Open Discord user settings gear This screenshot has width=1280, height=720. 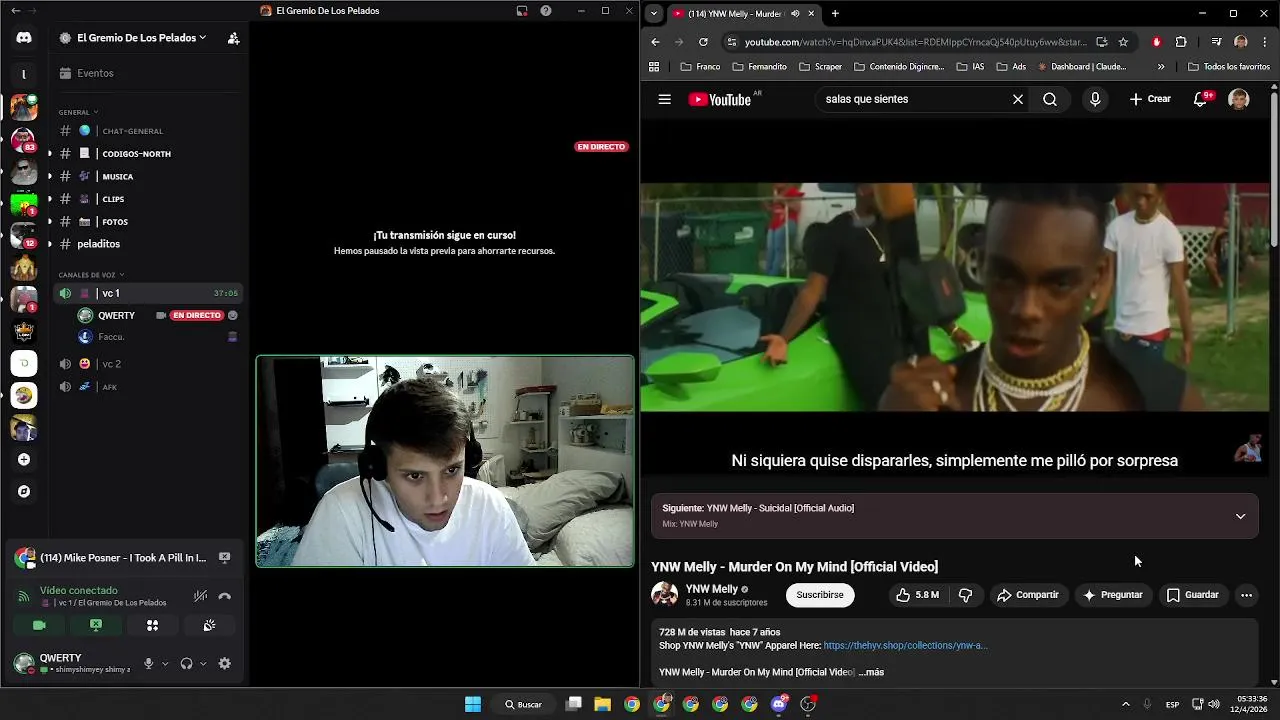[x=225, y=663]
